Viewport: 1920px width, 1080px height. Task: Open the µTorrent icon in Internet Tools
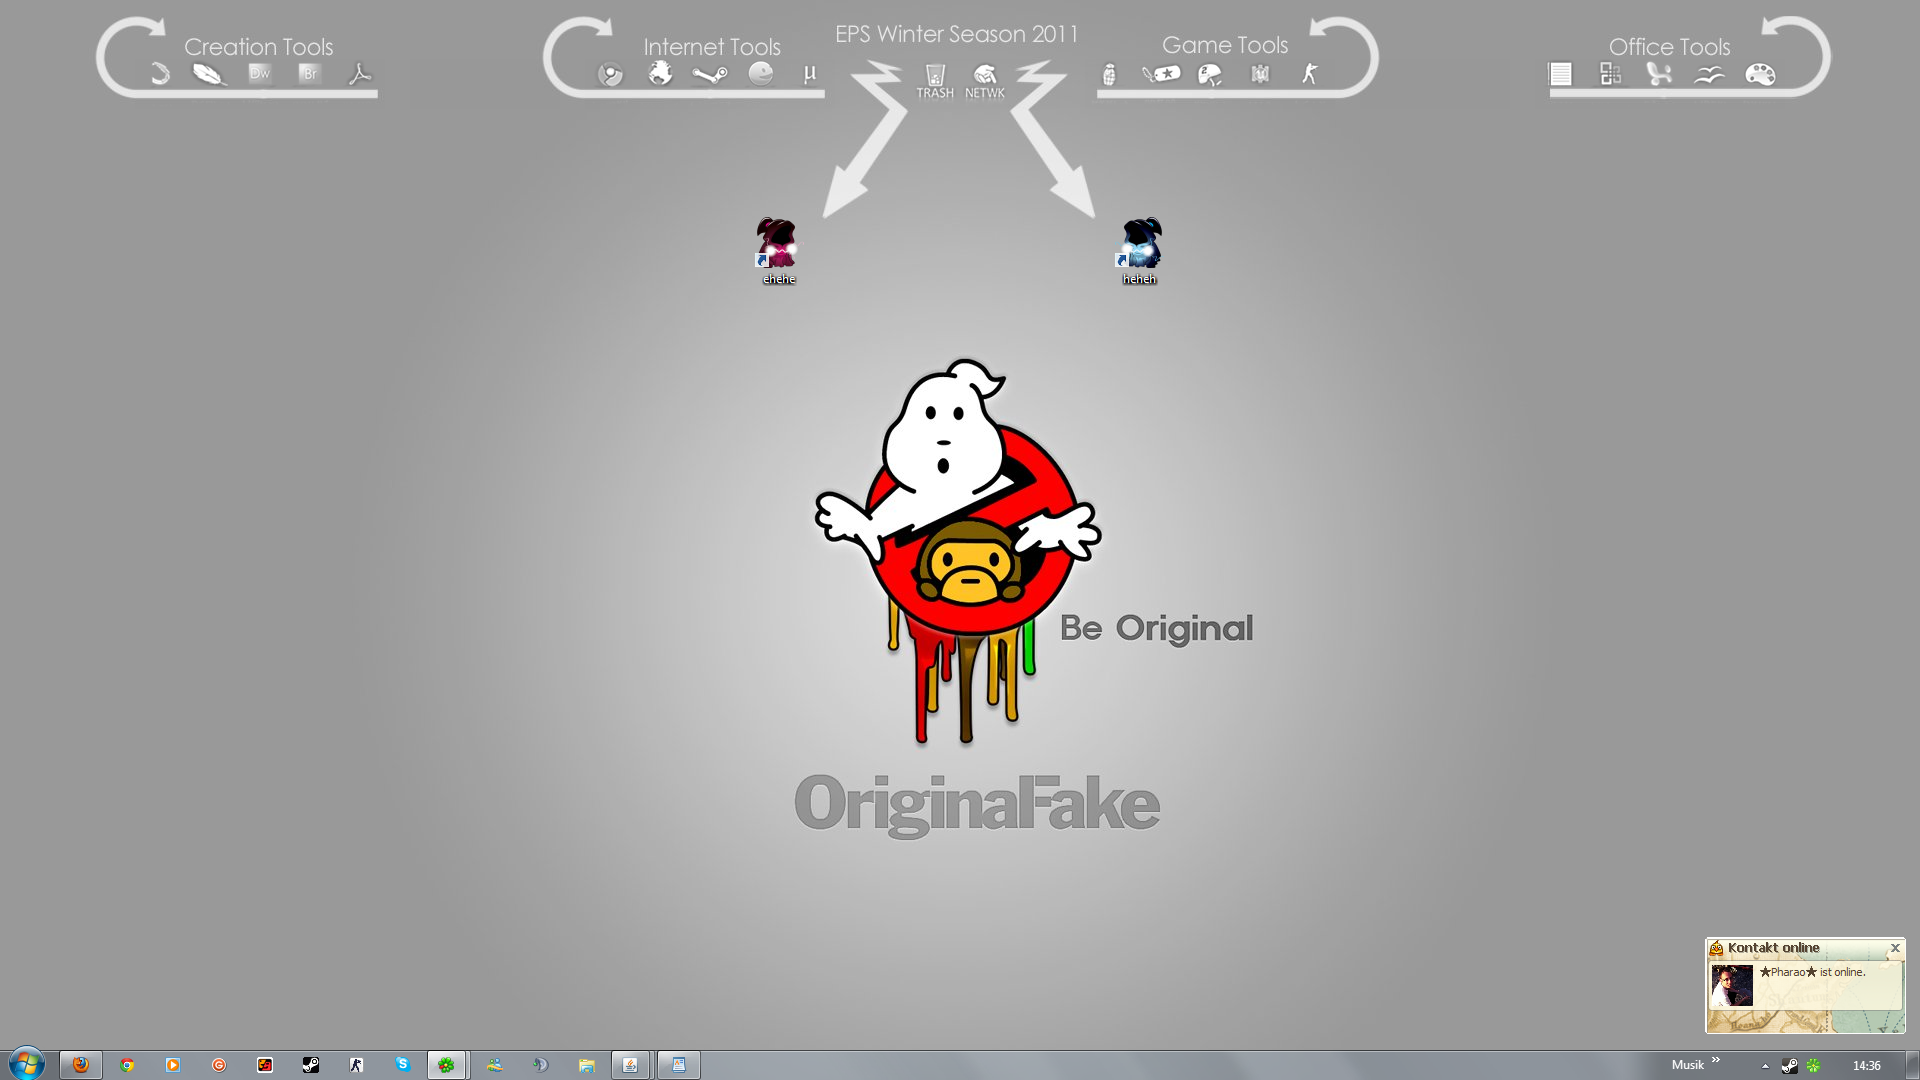tap(809, 74)
